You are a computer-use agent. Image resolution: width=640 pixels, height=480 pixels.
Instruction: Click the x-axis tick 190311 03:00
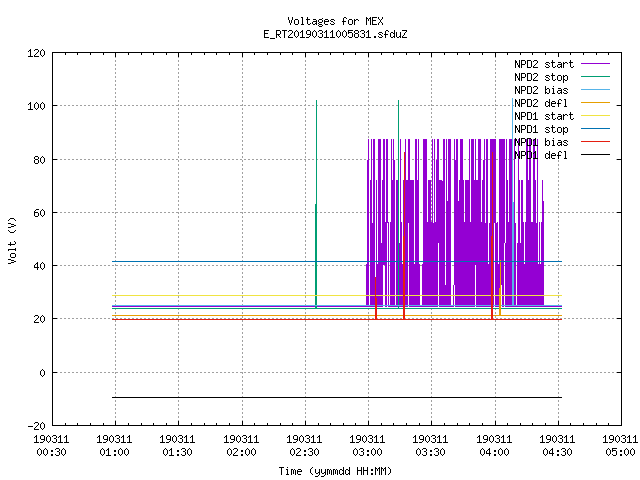(367, 446)
